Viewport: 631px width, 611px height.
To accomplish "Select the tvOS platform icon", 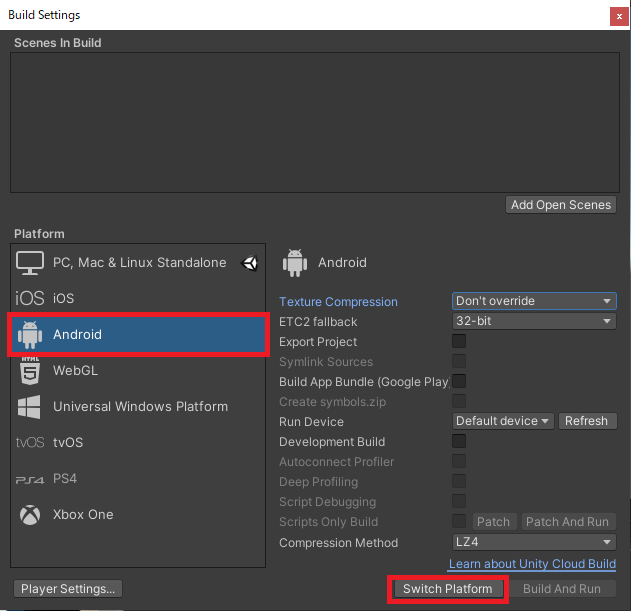I will tap(30, 442).
